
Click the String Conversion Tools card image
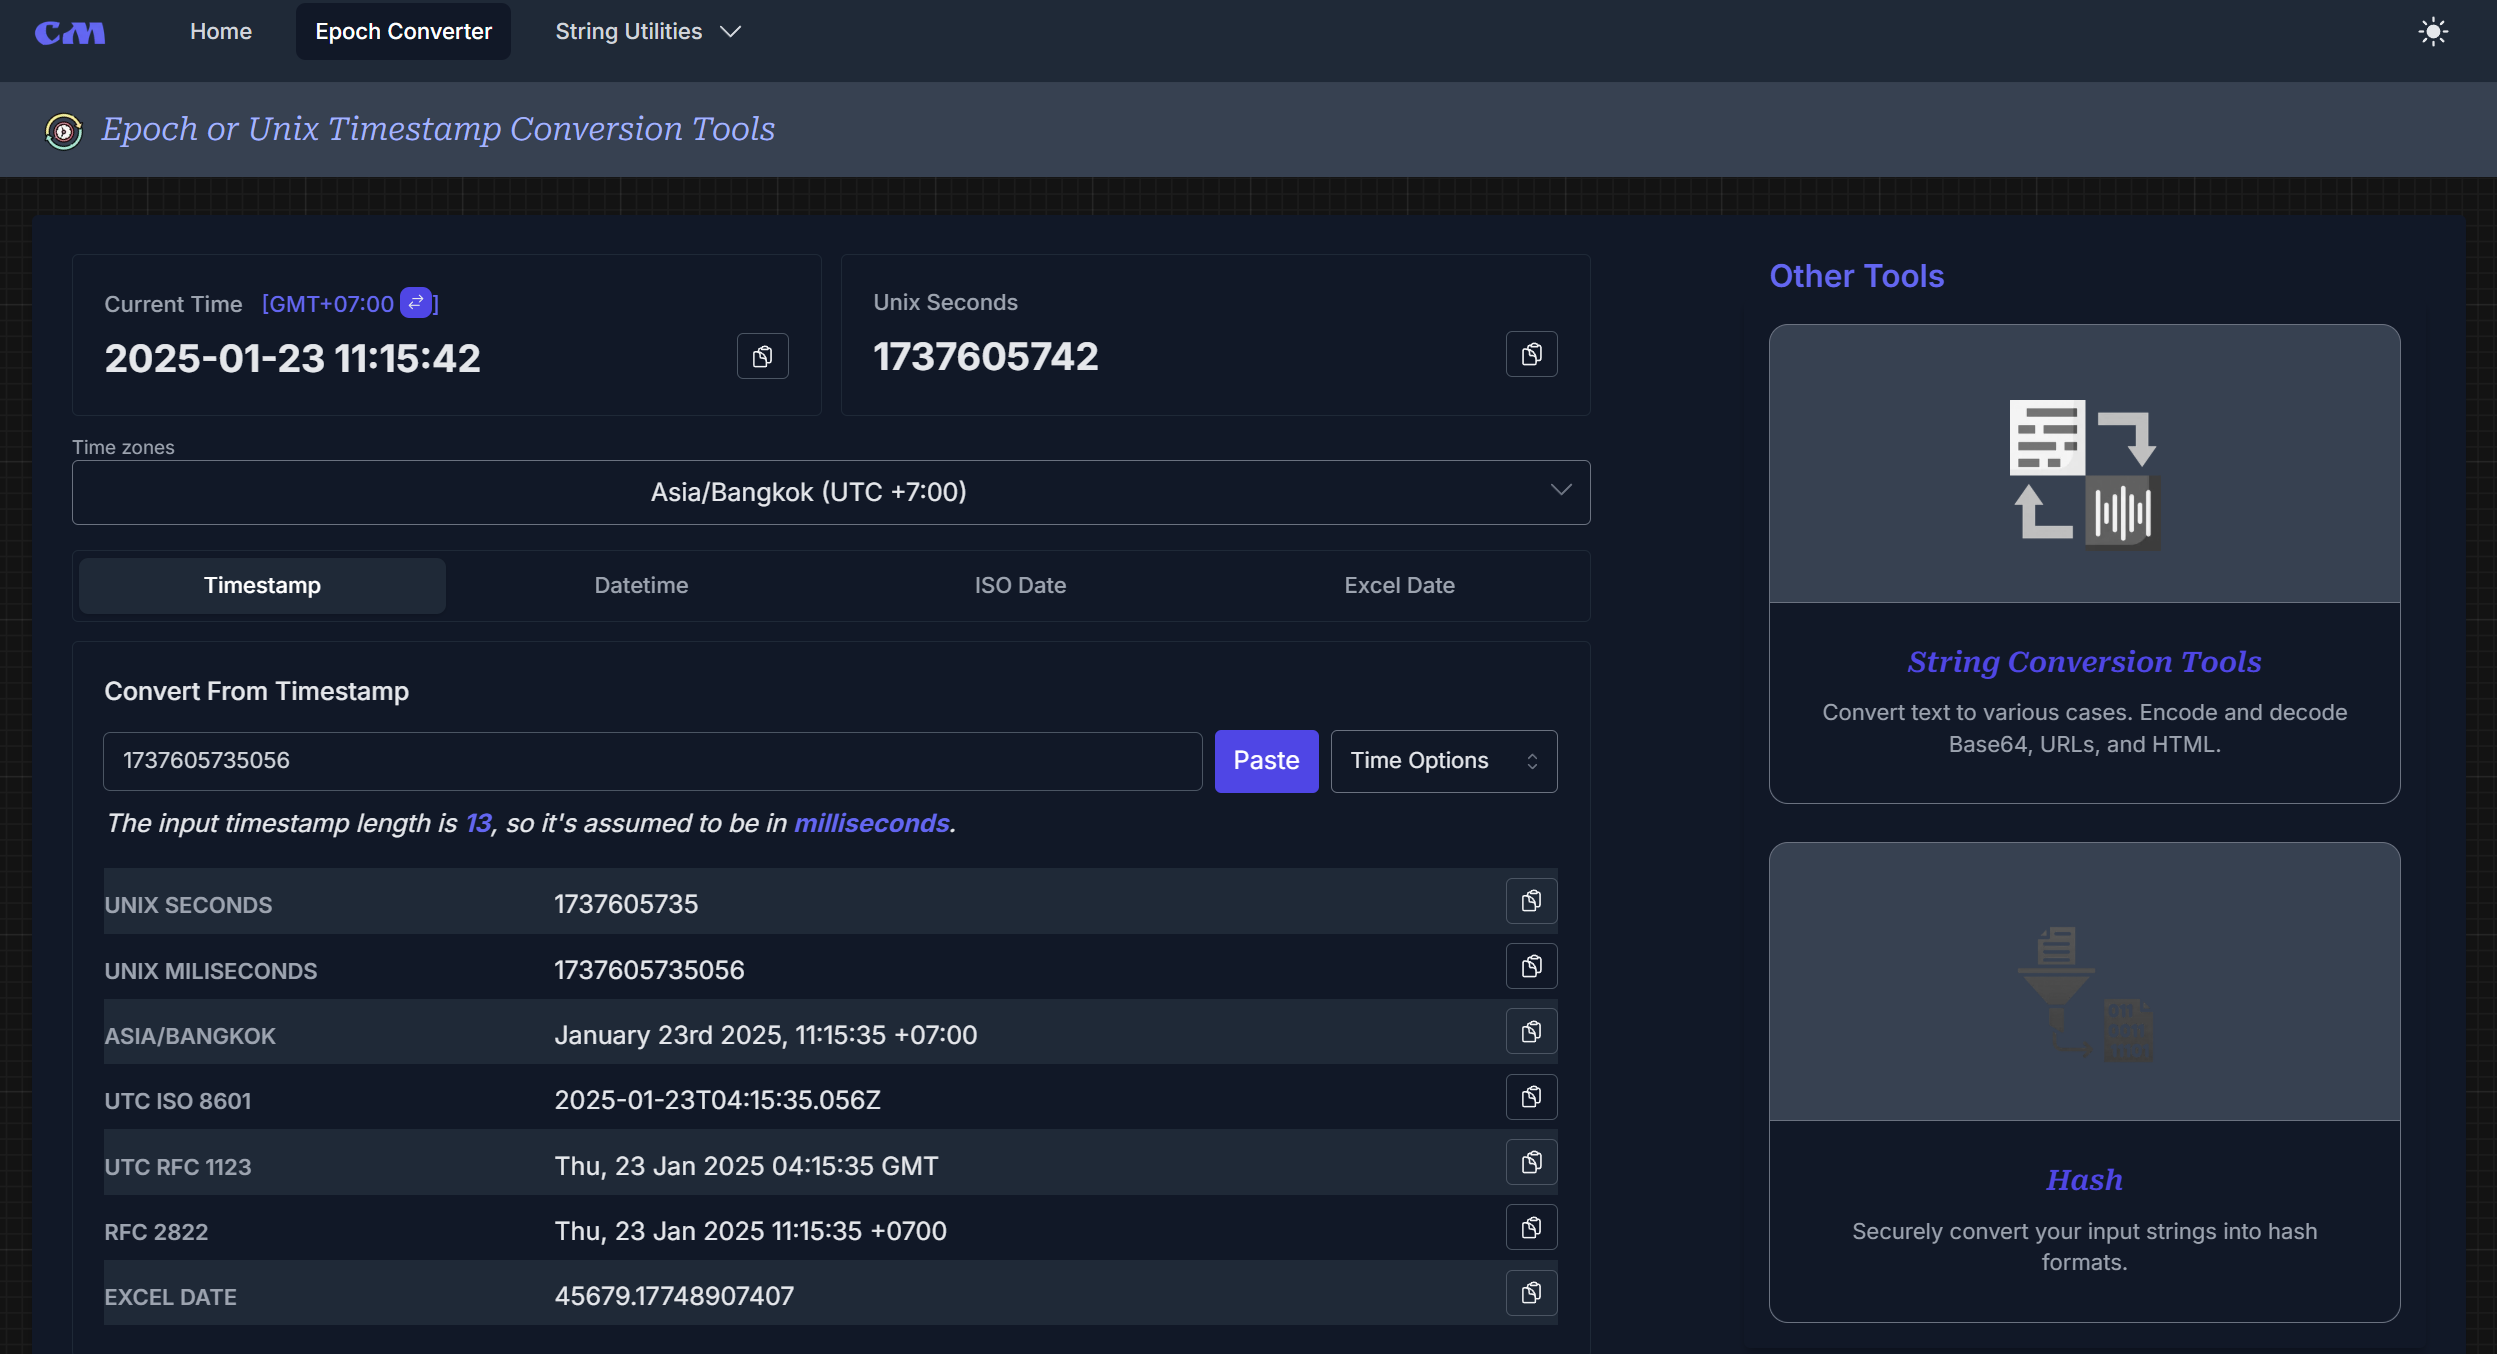(x=2084, y=464)
